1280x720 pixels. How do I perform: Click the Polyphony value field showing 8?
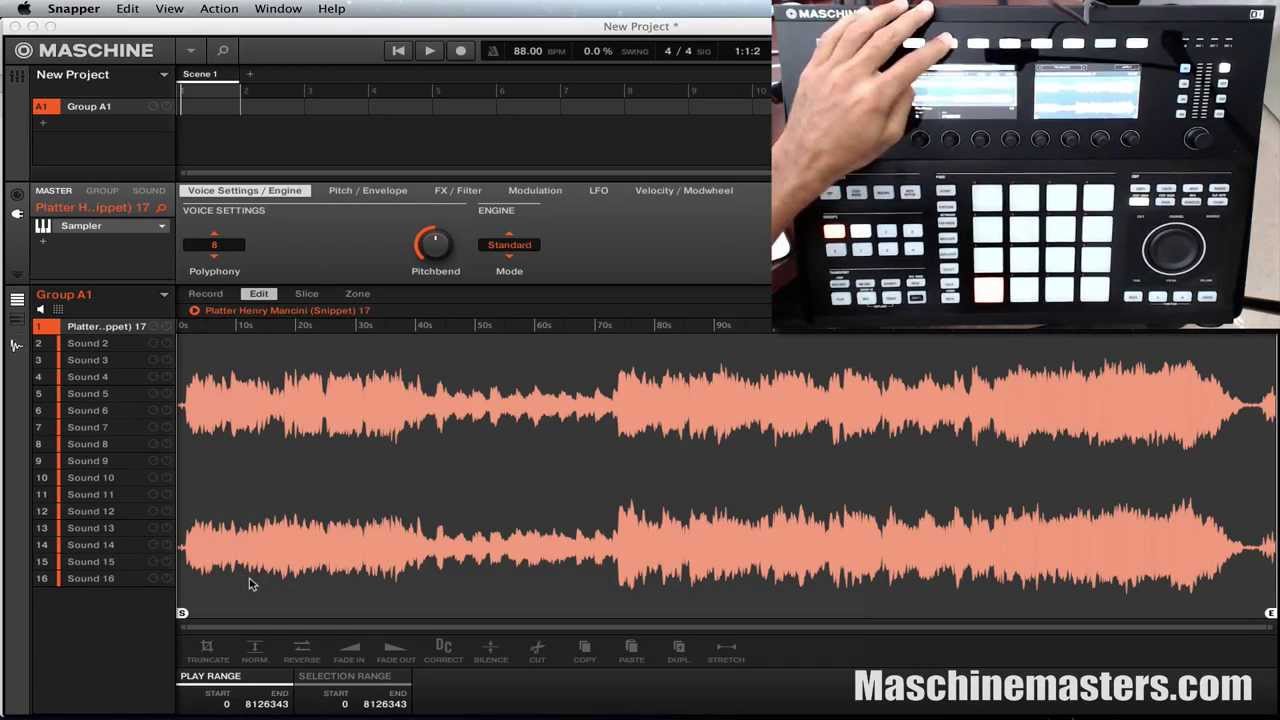[x=214, y=245]
